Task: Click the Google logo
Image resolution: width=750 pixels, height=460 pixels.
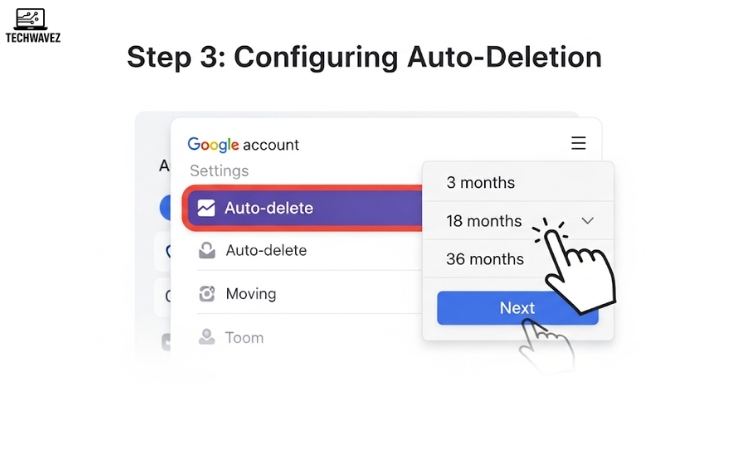Action: (x=209, y=144)
